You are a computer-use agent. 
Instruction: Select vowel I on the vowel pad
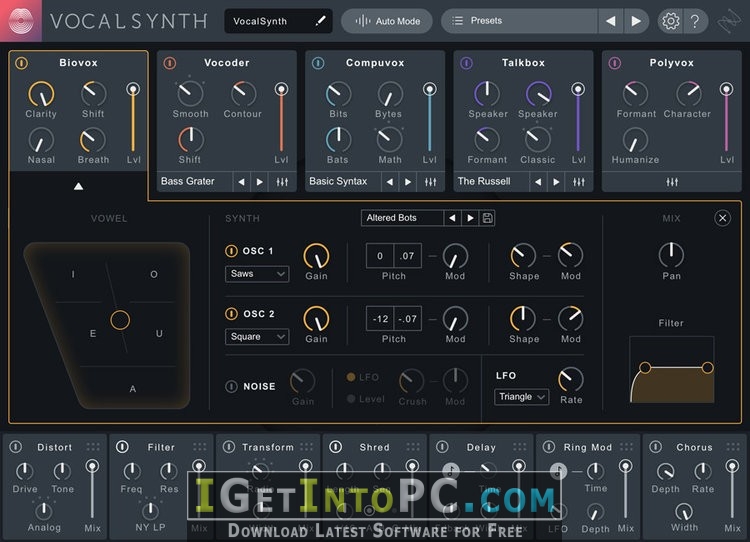click(x=73, y=274)
